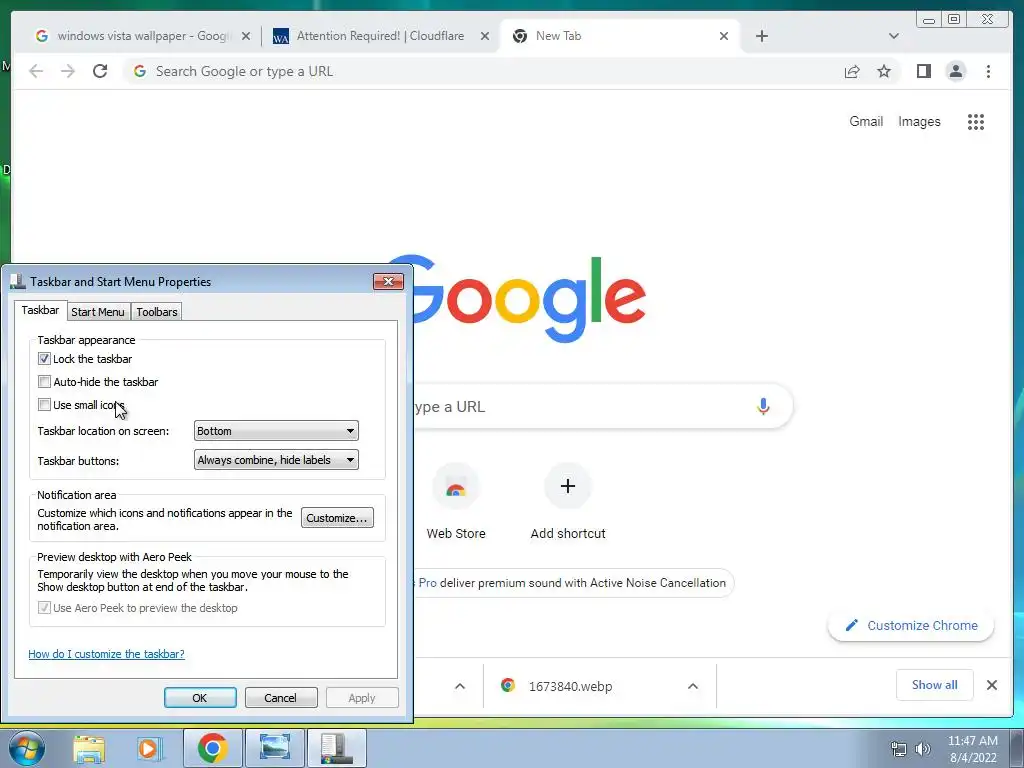The width and height of the screenshot is (1024, 768).
Task: Open the Google apps grid
Action: [976, 121]
